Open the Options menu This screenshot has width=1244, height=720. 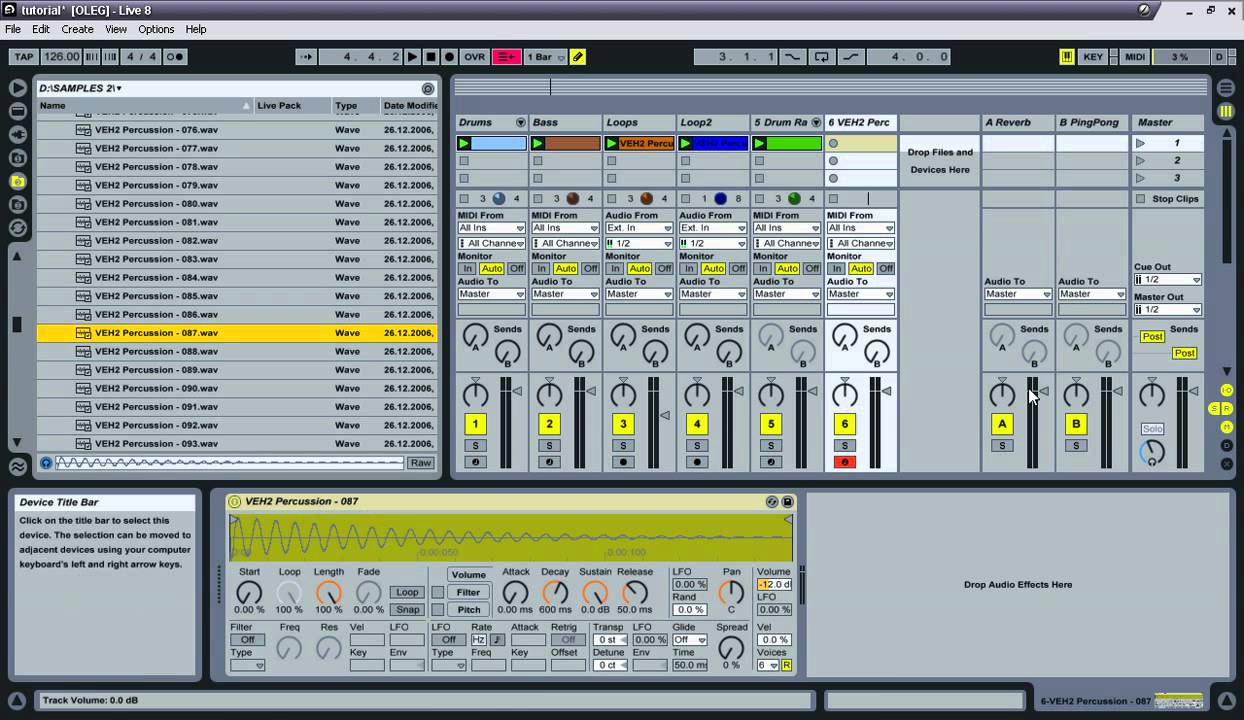[156, 30]
